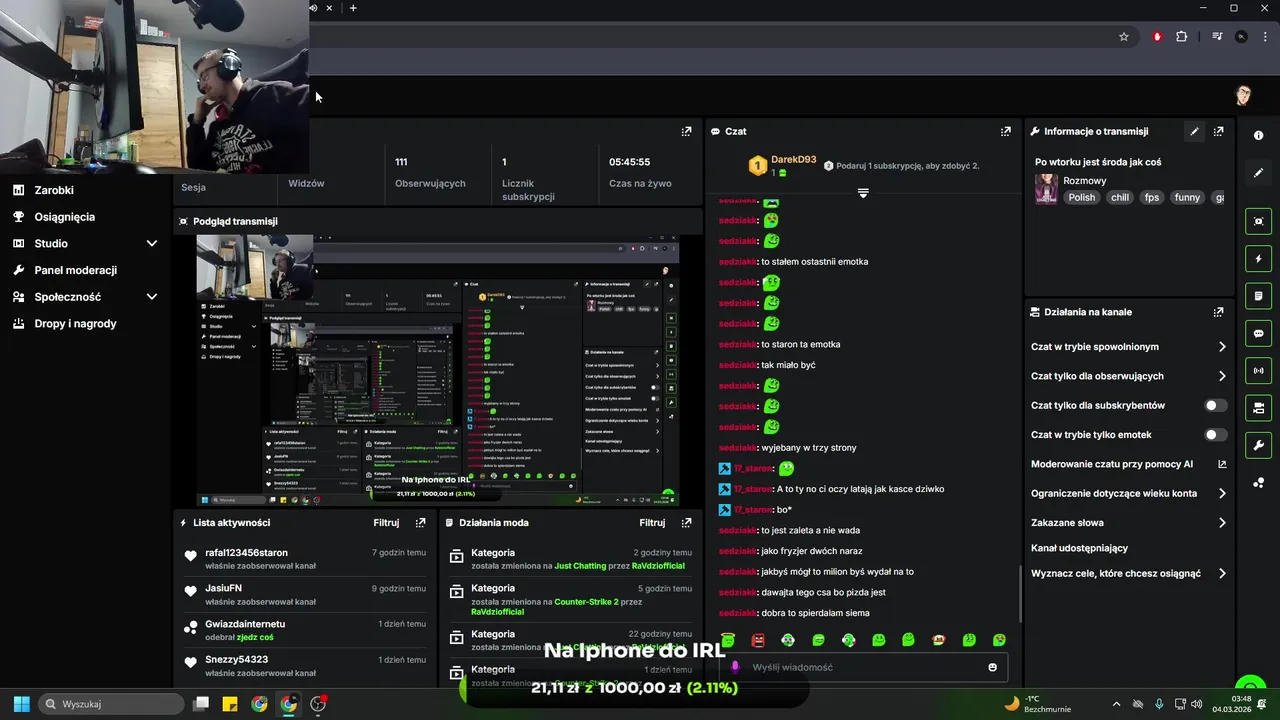Edit stream info with pencil icon in panel header
Screen dimensions: 1280x720
click(x=1194, y=131)
